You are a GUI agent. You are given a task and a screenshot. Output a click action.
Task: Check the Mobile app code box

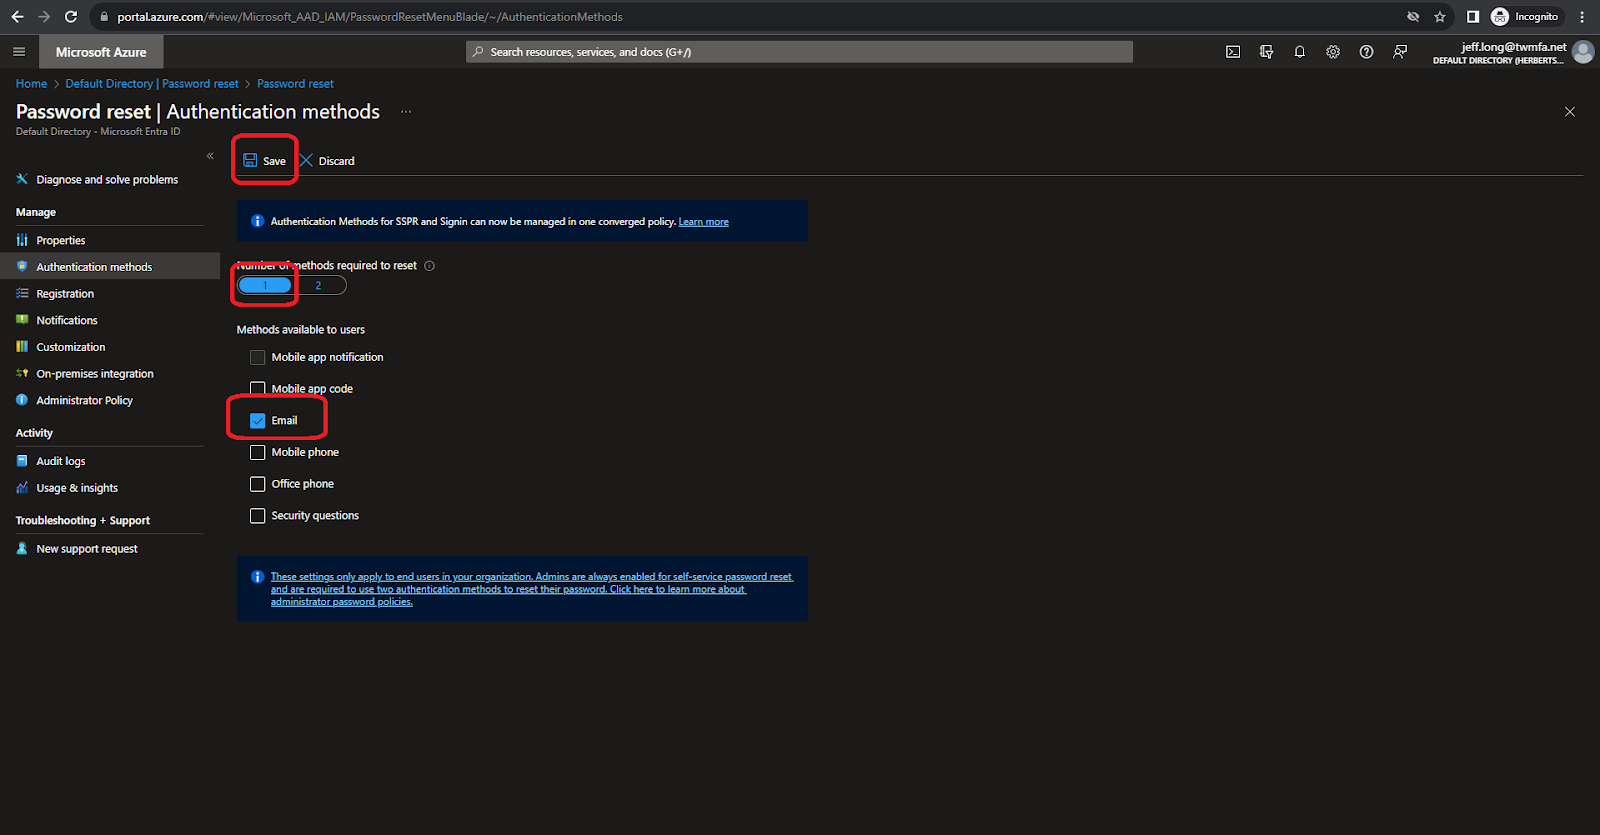tap(258, 389)
